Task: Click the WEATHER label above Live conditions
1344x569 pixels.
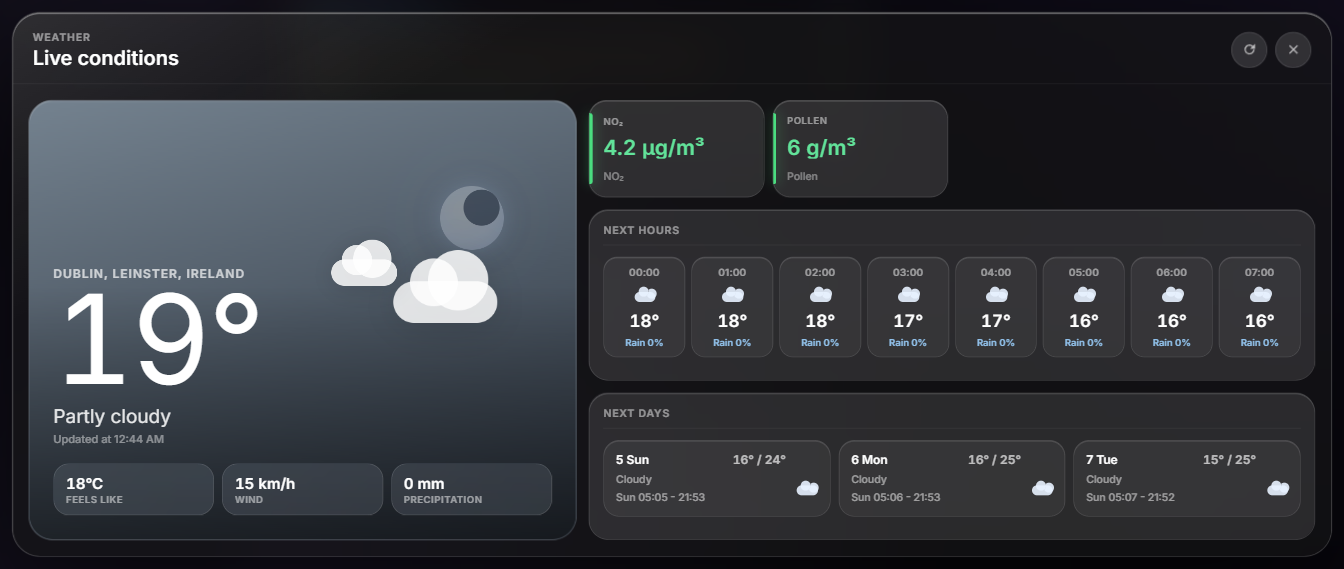Action: 62,37
